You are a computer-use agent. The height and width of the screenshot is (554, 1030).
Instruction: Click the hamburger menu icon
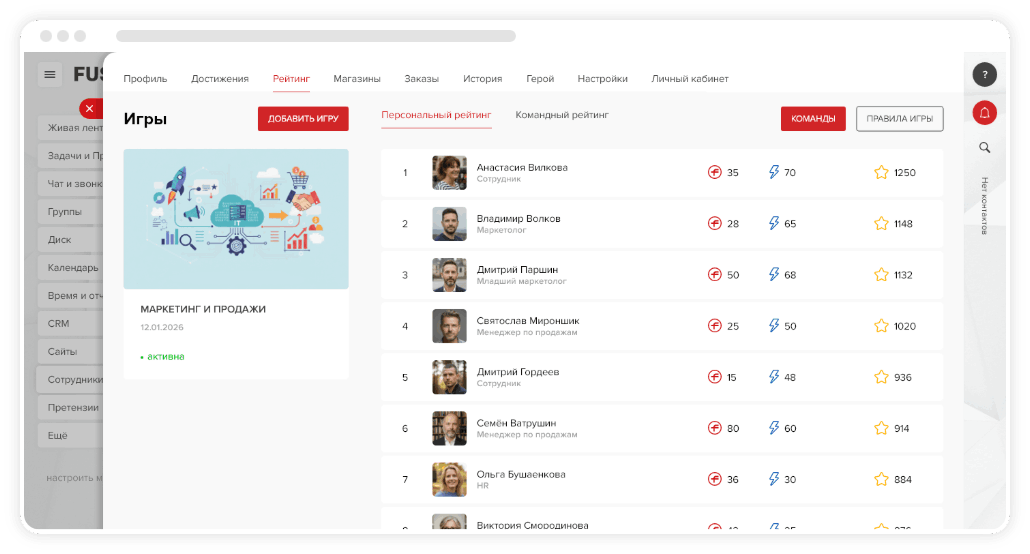51,75
